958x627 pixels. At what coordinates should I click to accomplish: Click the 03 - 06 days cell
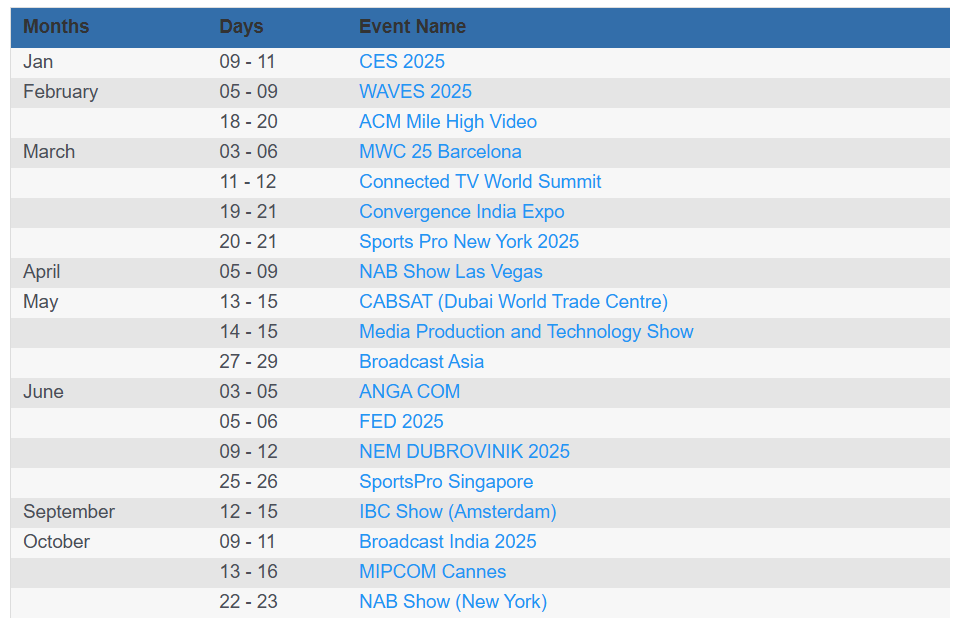tap(249, 152)
